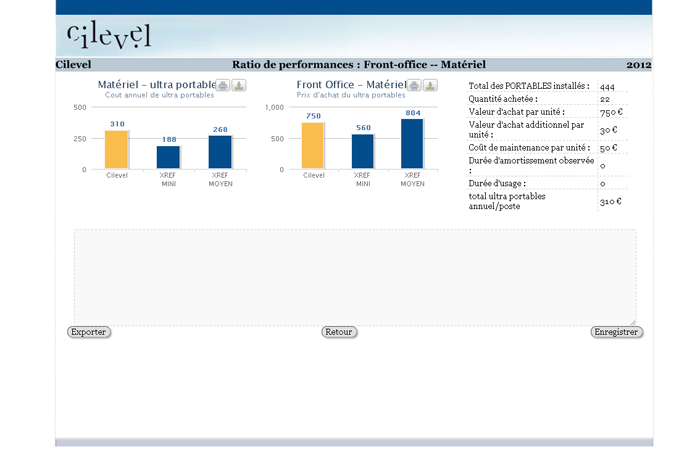The width and height of the screenshot is (700, 460).
Task: Select the yellow Cilevel bar valued 750
Action: pyautogui.click(x=313, y=146)
